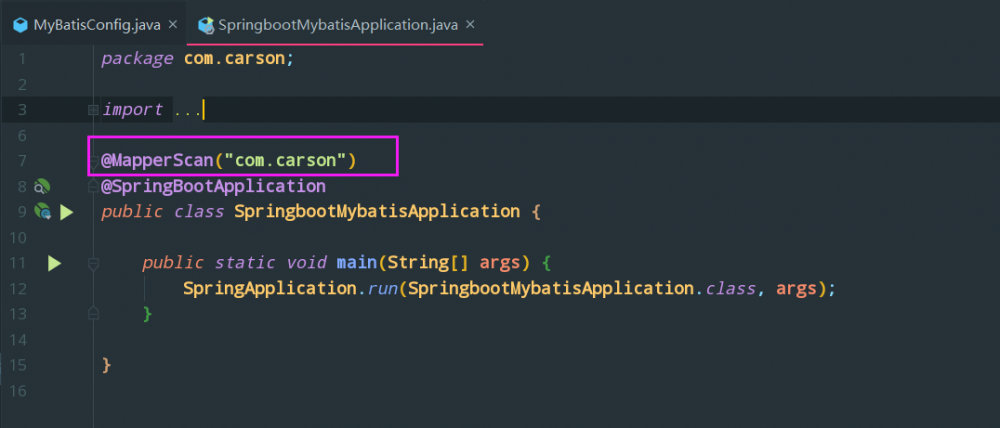This screenshot has width=1000, height=428.
Task: Click line number 7 in the gutter
Action: pyautogui.click(x=22, y=161)
